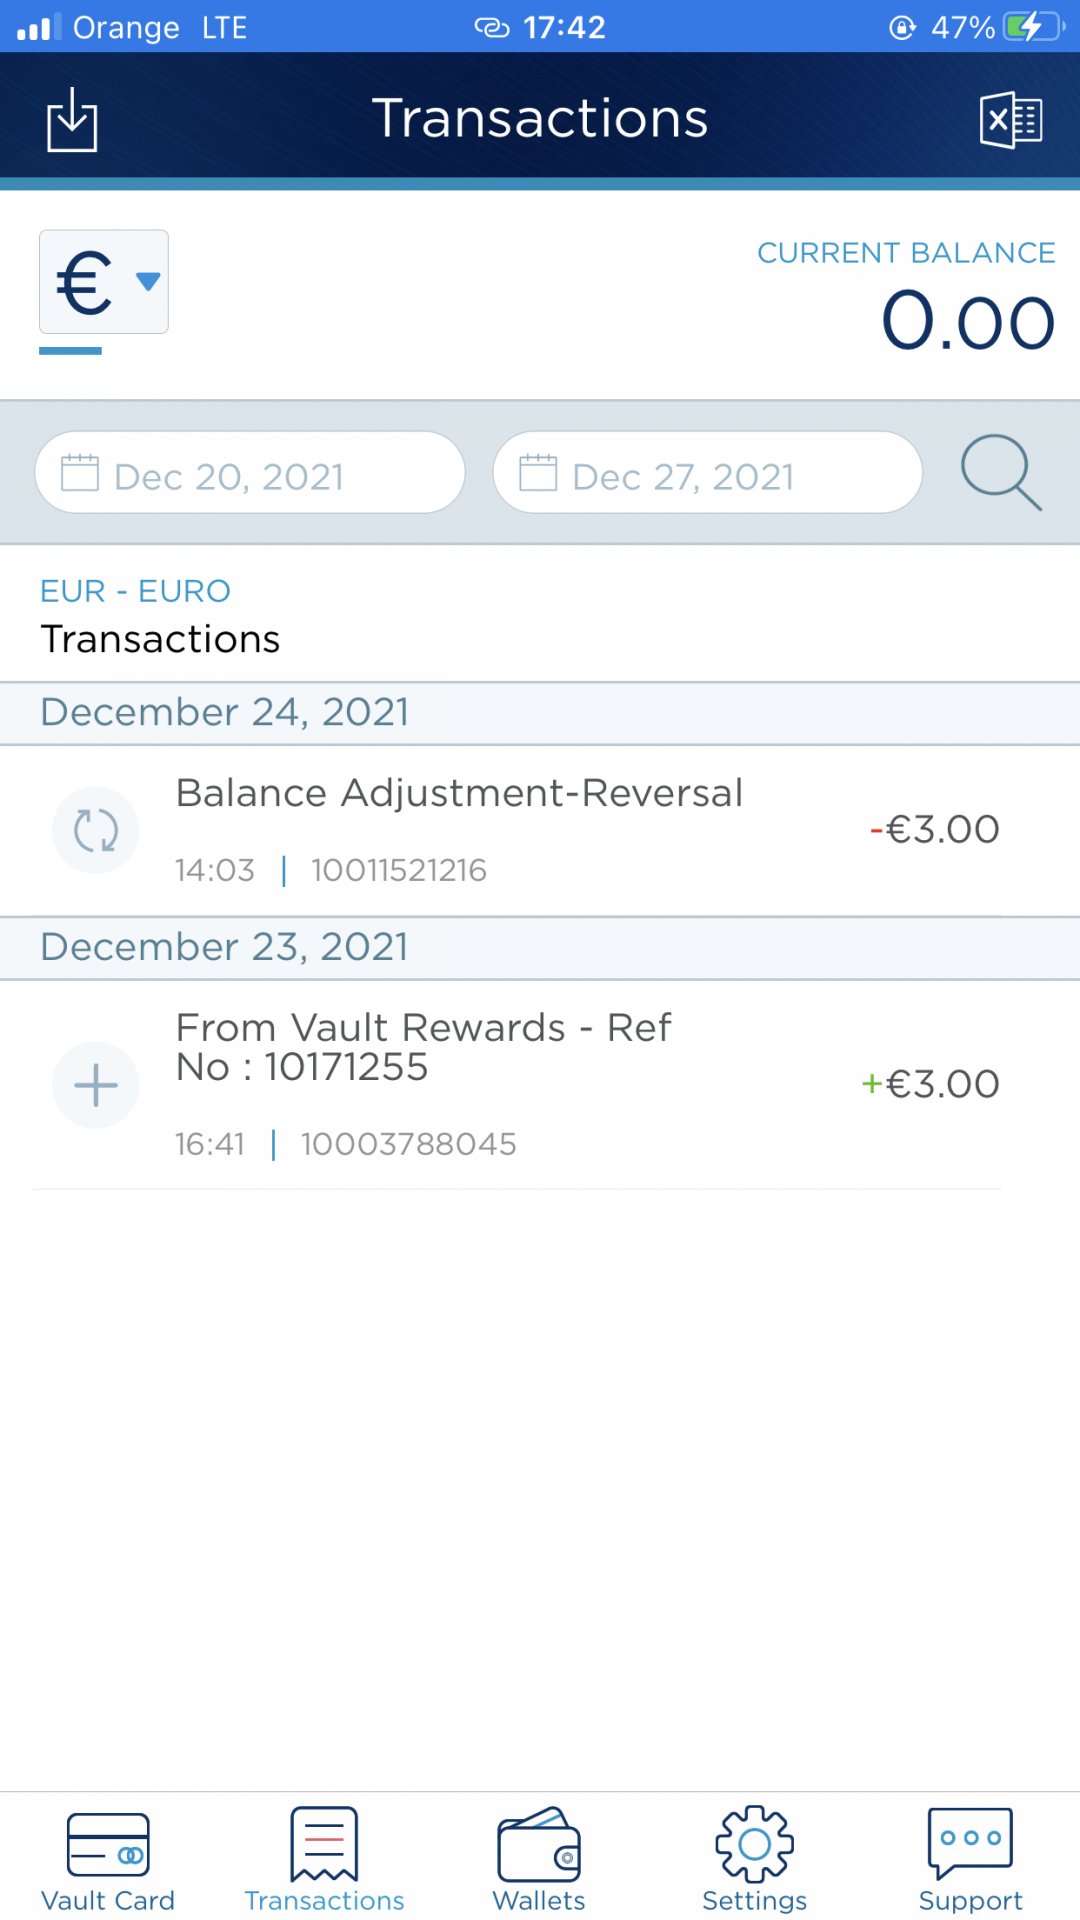This screenshot has height=1920, width=1080.
Task: Tap the battery indicator in status bar
Action: point(1033,27)
